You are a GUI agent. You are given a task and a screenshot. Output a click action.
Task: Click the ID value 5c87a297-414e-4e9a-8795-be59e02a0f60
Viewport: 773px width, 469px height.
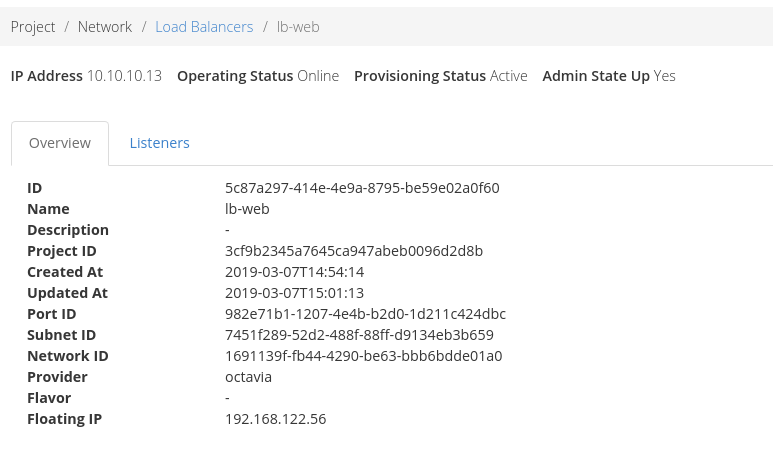pos(362,188)
